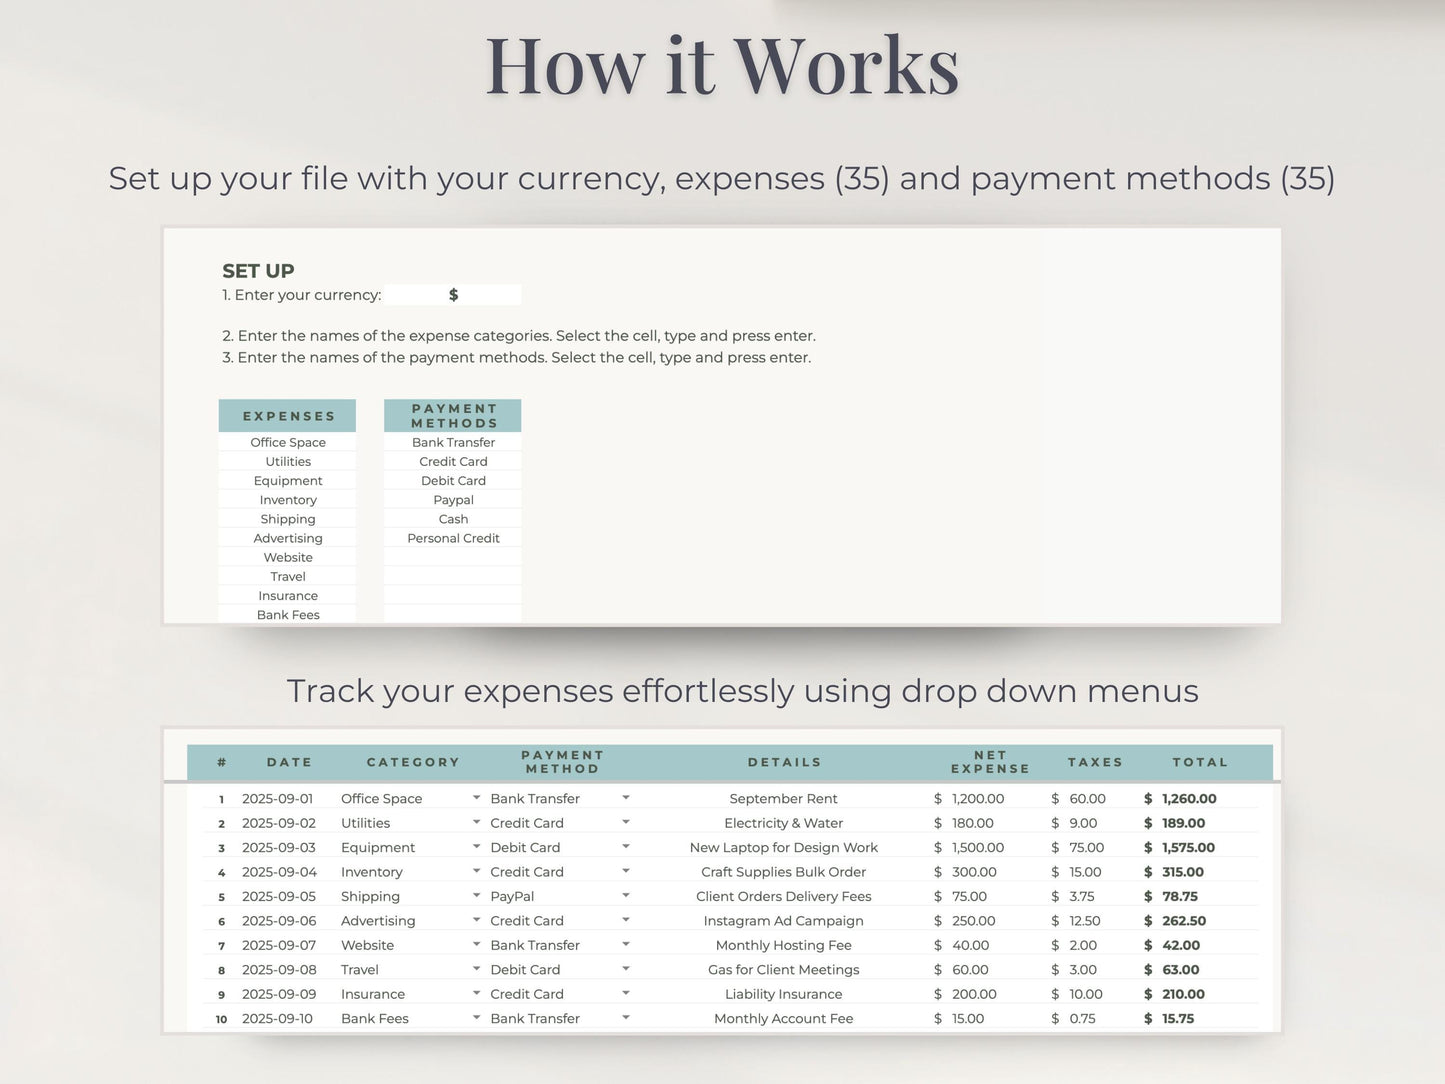
Task: Select the Liability Insurance details cell
Action: [783, 994]
